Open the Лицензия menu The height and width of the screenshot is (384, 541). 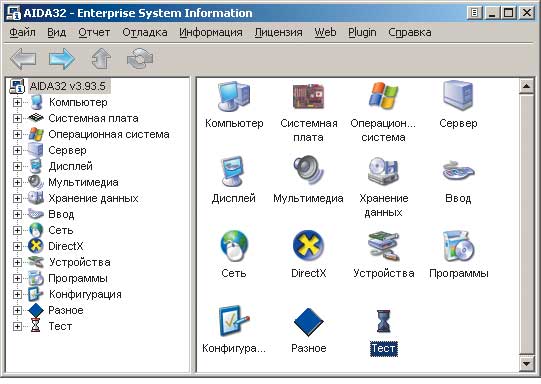coord(278,32)
